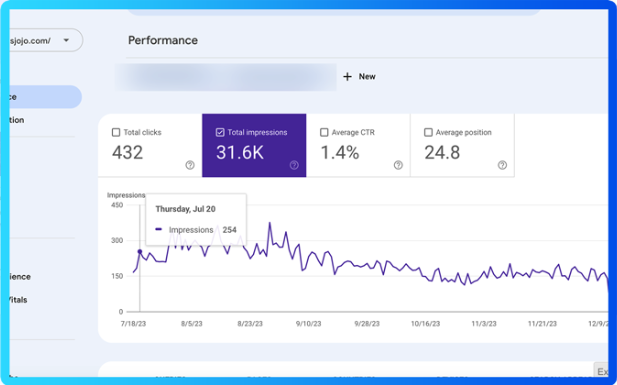617x385 pixels.
Task: Click the 11/21/23 axis date label
Action: [x=542, y=324]
